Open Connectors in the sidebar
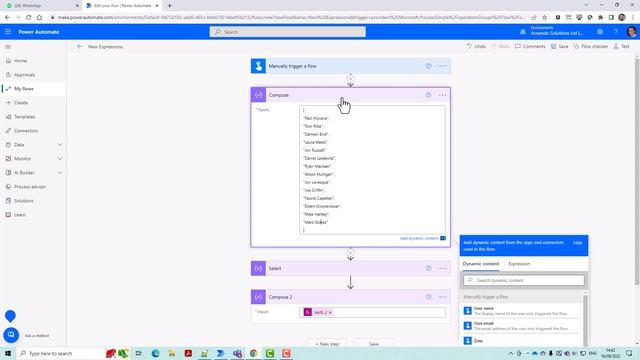 click(x=26, y=131)
